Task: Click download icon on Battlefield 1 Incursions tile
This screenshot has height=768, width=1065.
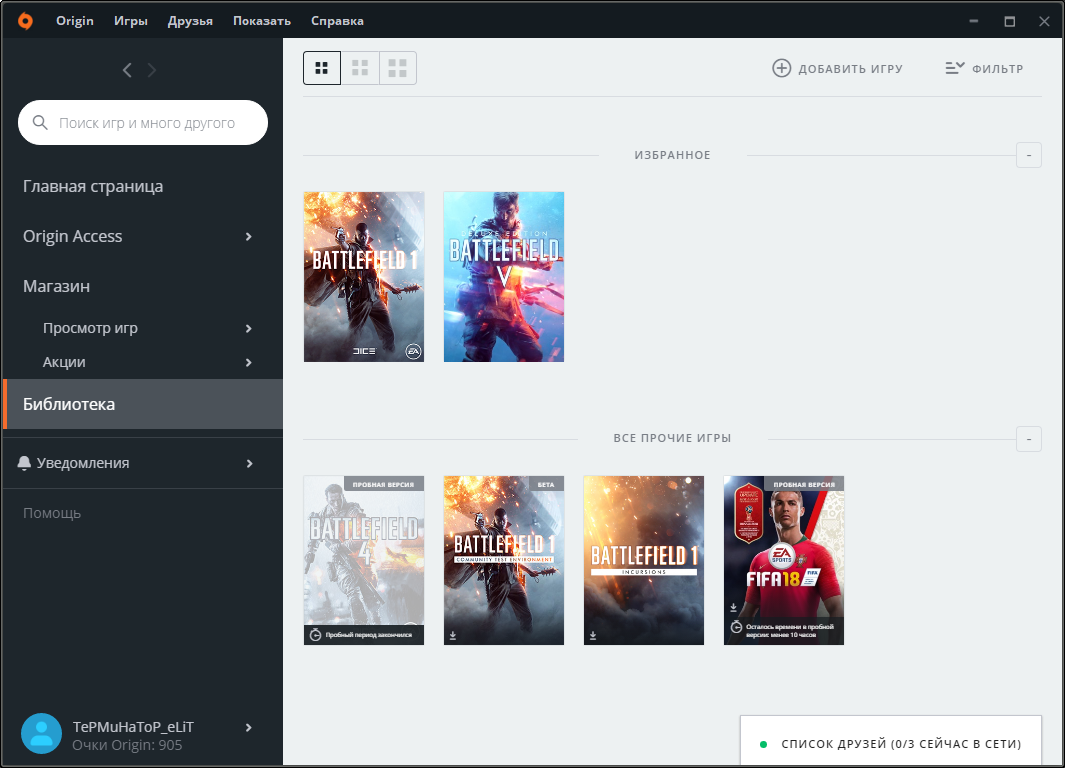Action: click(x=593, y=636)
